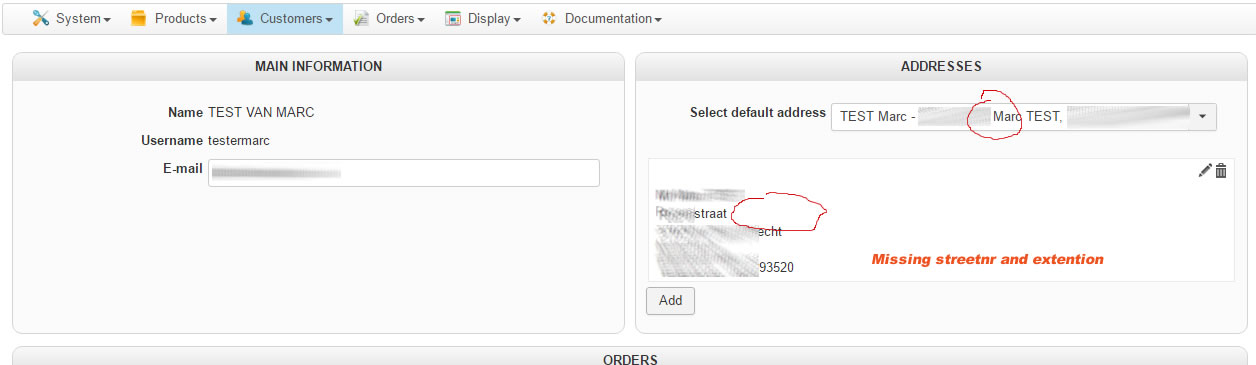Click the System wrench icon
Screen dimensions: 1256x365
coord(41,19)
